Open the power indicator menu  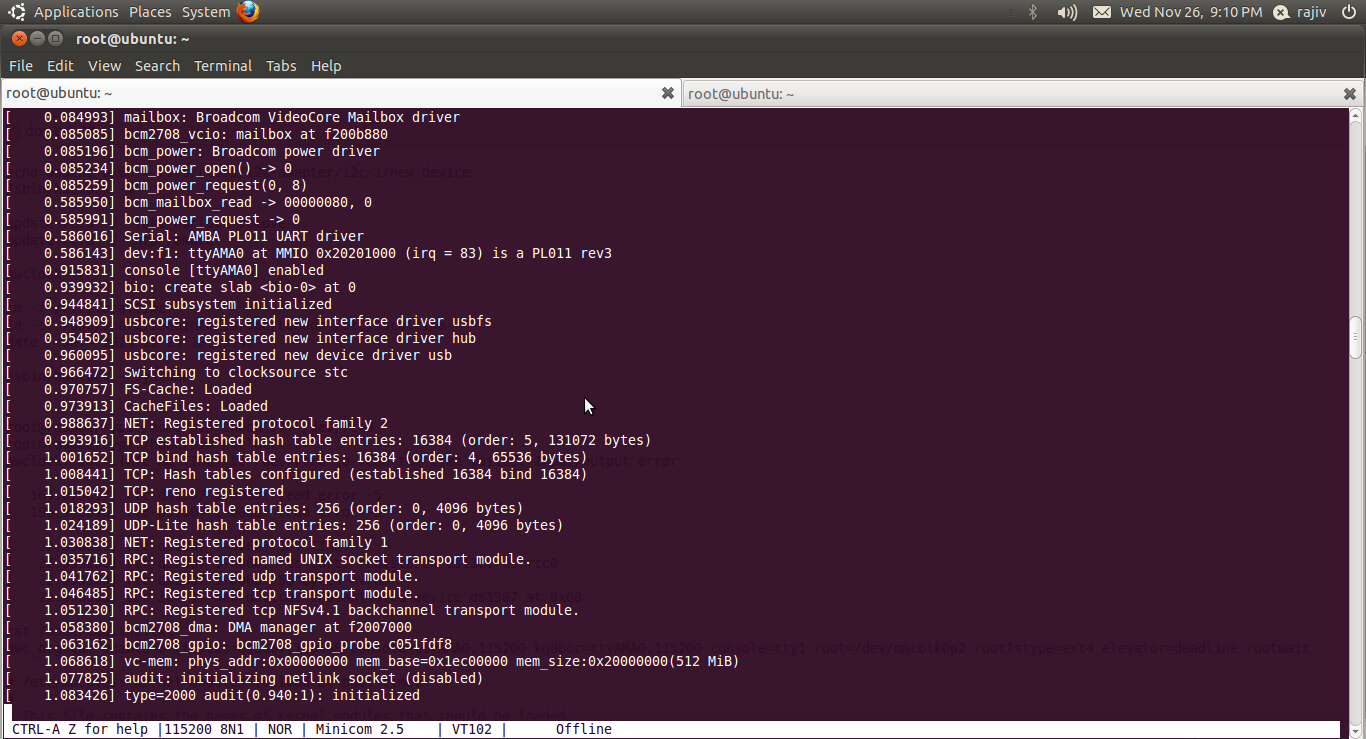click(1349, 12)
